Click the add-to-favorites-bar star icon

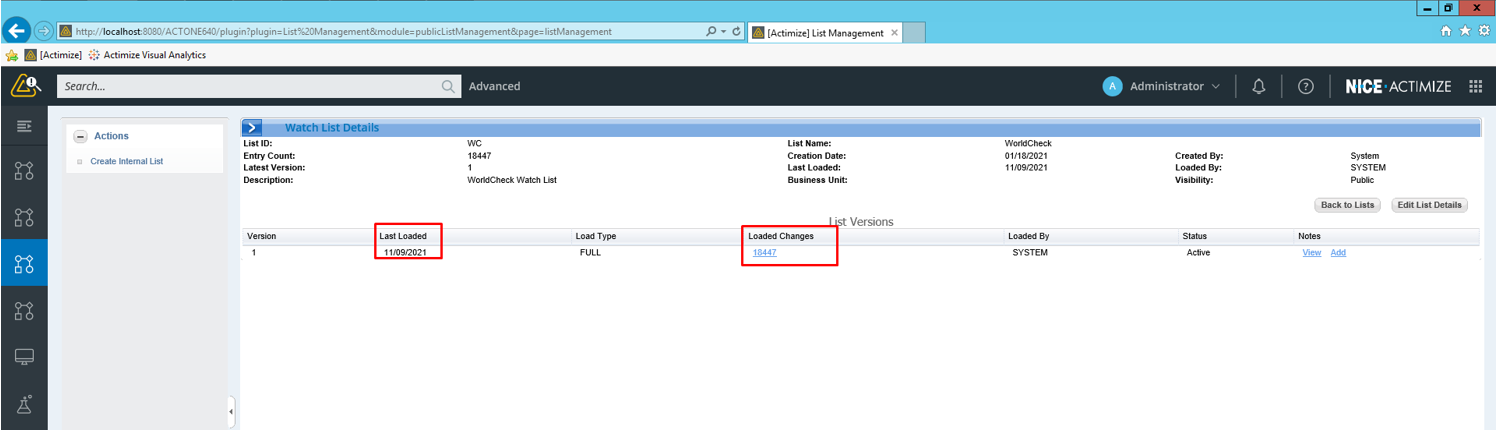coord(12,55)
